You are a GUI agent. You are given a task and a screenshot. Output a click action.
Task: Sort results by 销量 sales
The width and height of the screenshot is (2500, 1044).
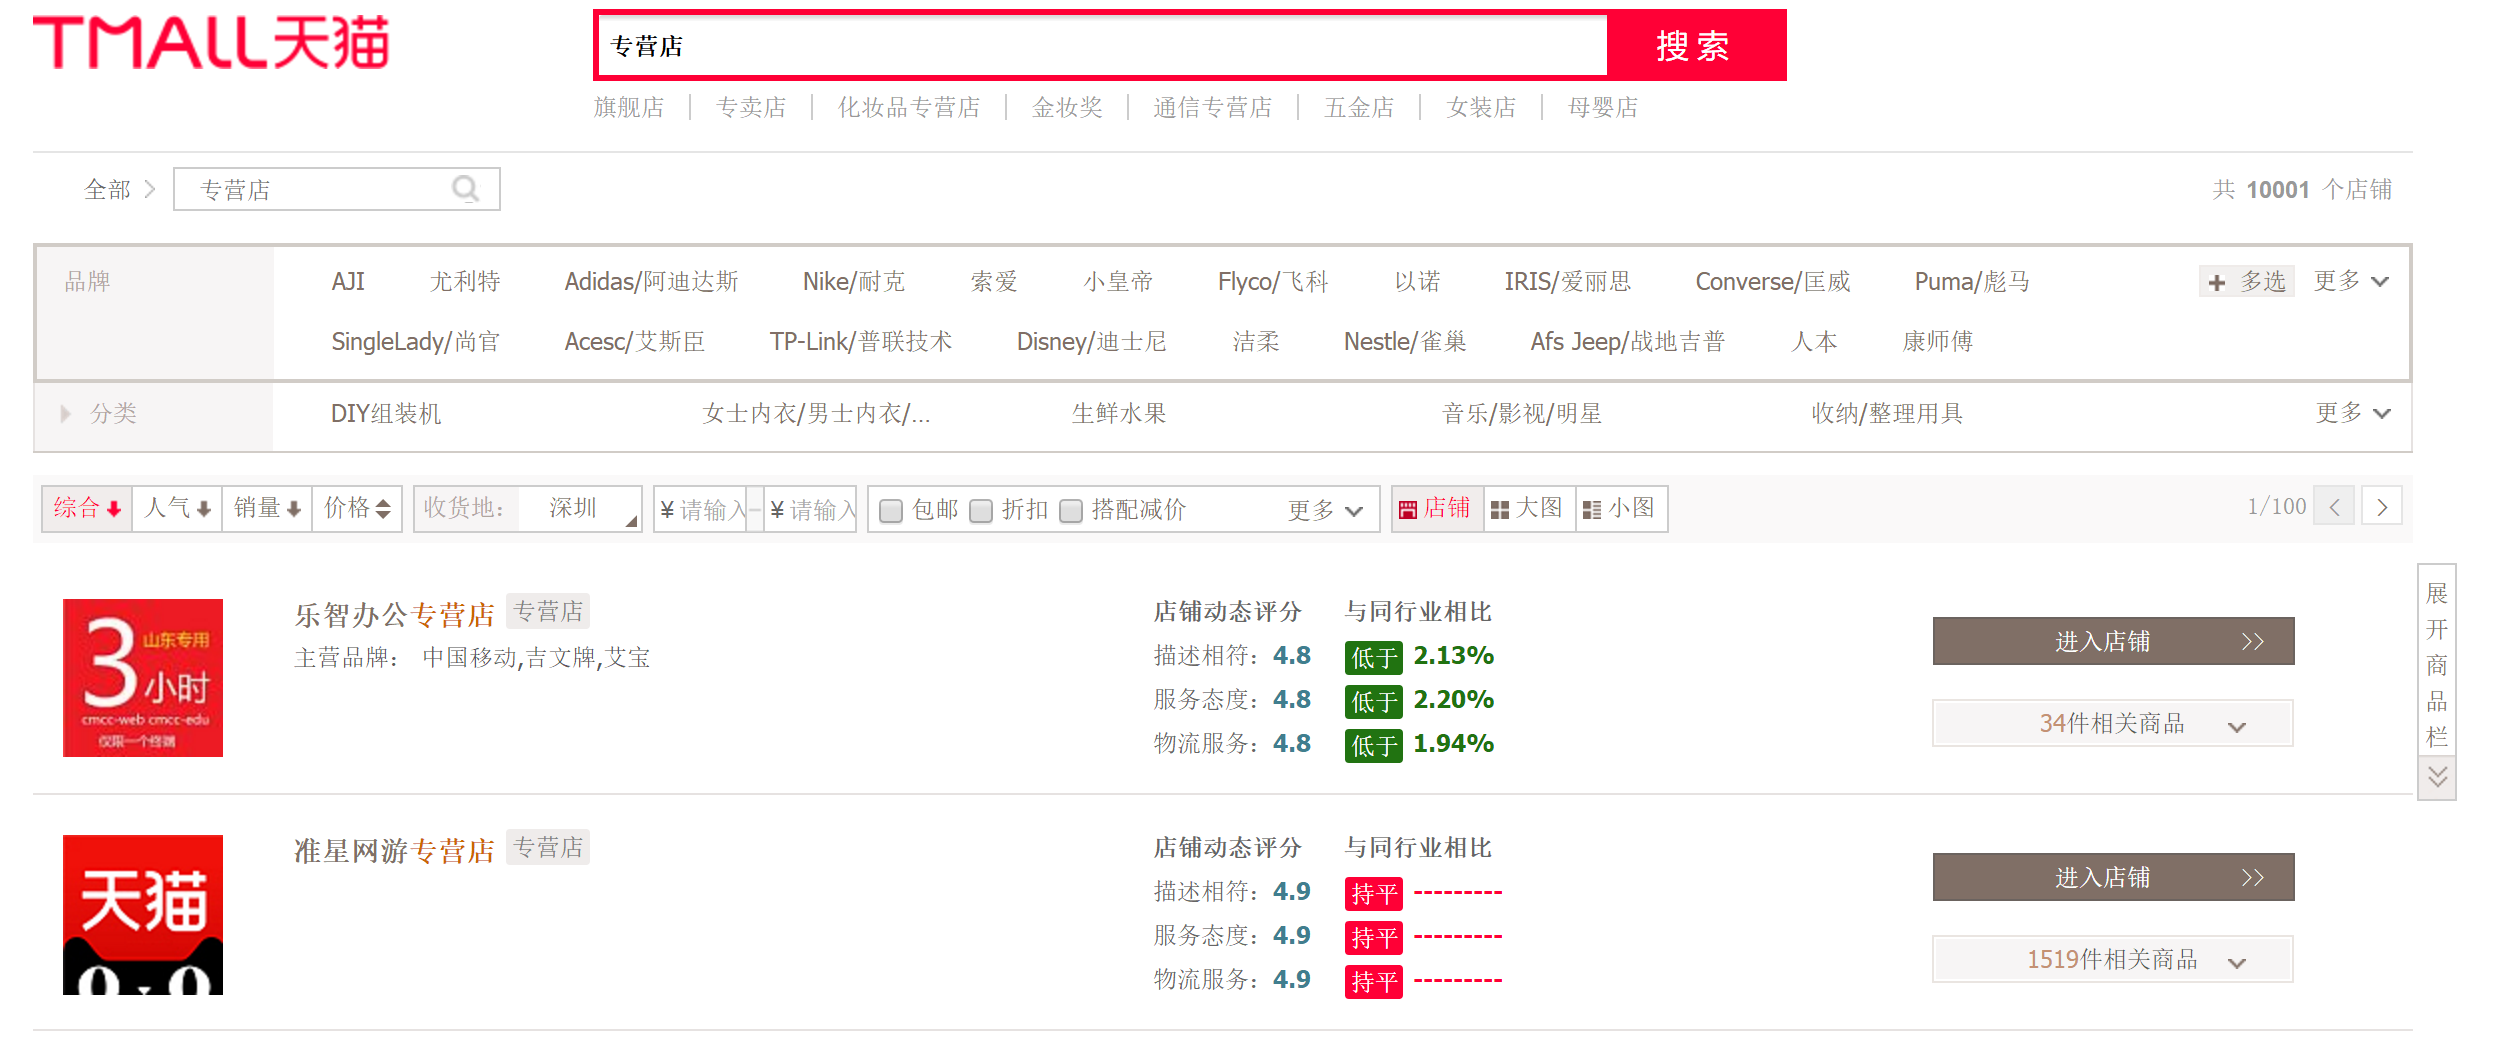coord(267,509)
